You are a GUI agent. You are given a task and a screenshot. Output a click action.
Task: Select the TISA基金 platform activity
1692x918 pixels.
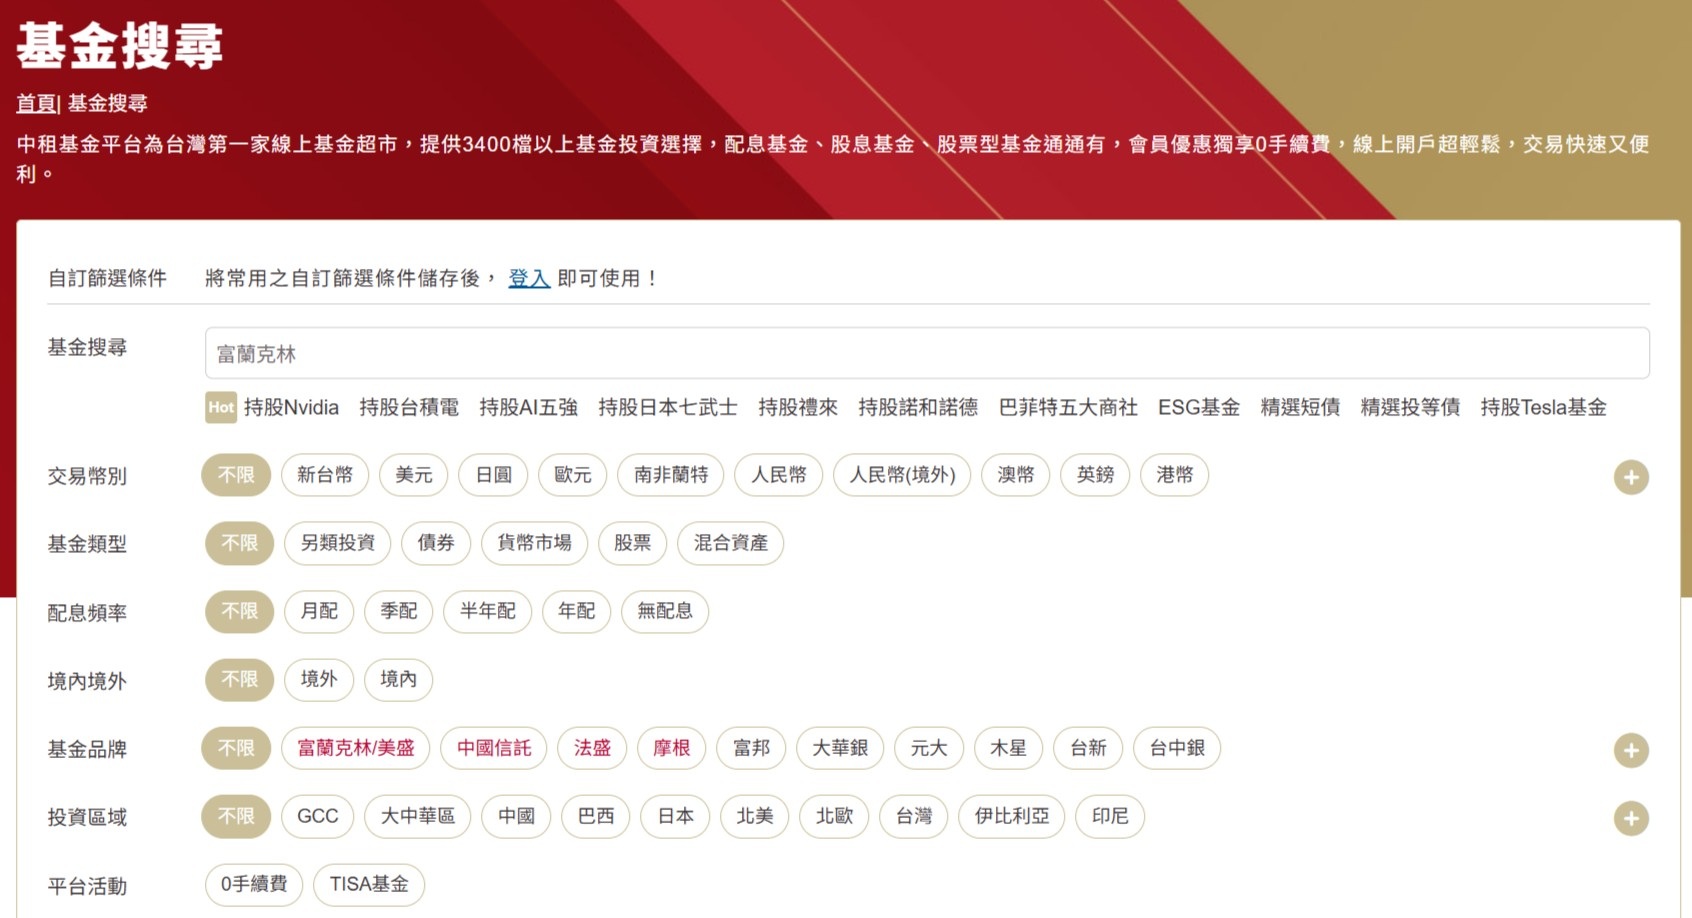click(369, 885)
